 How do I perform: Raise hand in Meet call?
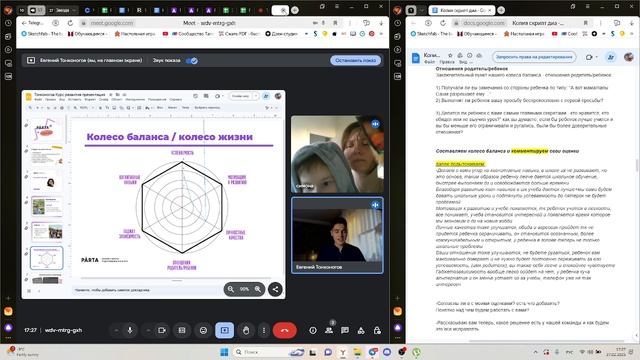246,330
